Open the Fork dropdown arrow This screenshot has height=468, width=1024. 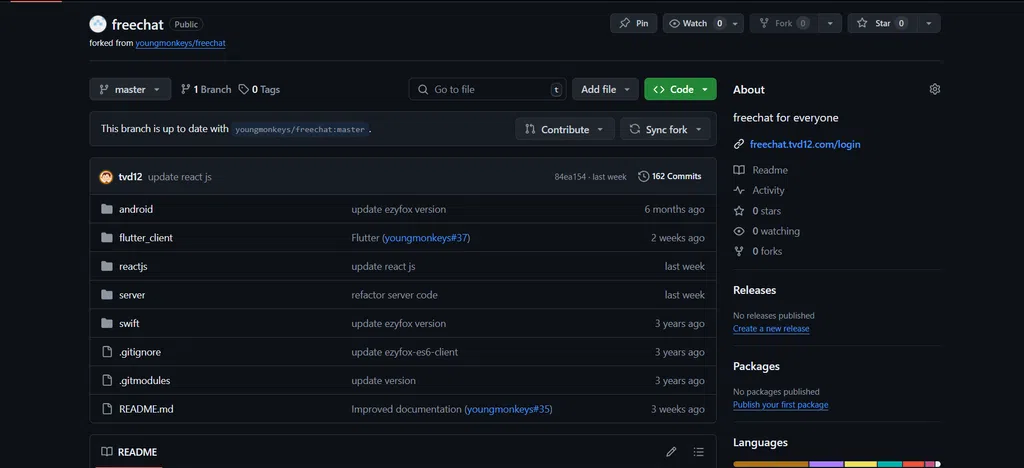pyautogui.click(x=829, y=23)
